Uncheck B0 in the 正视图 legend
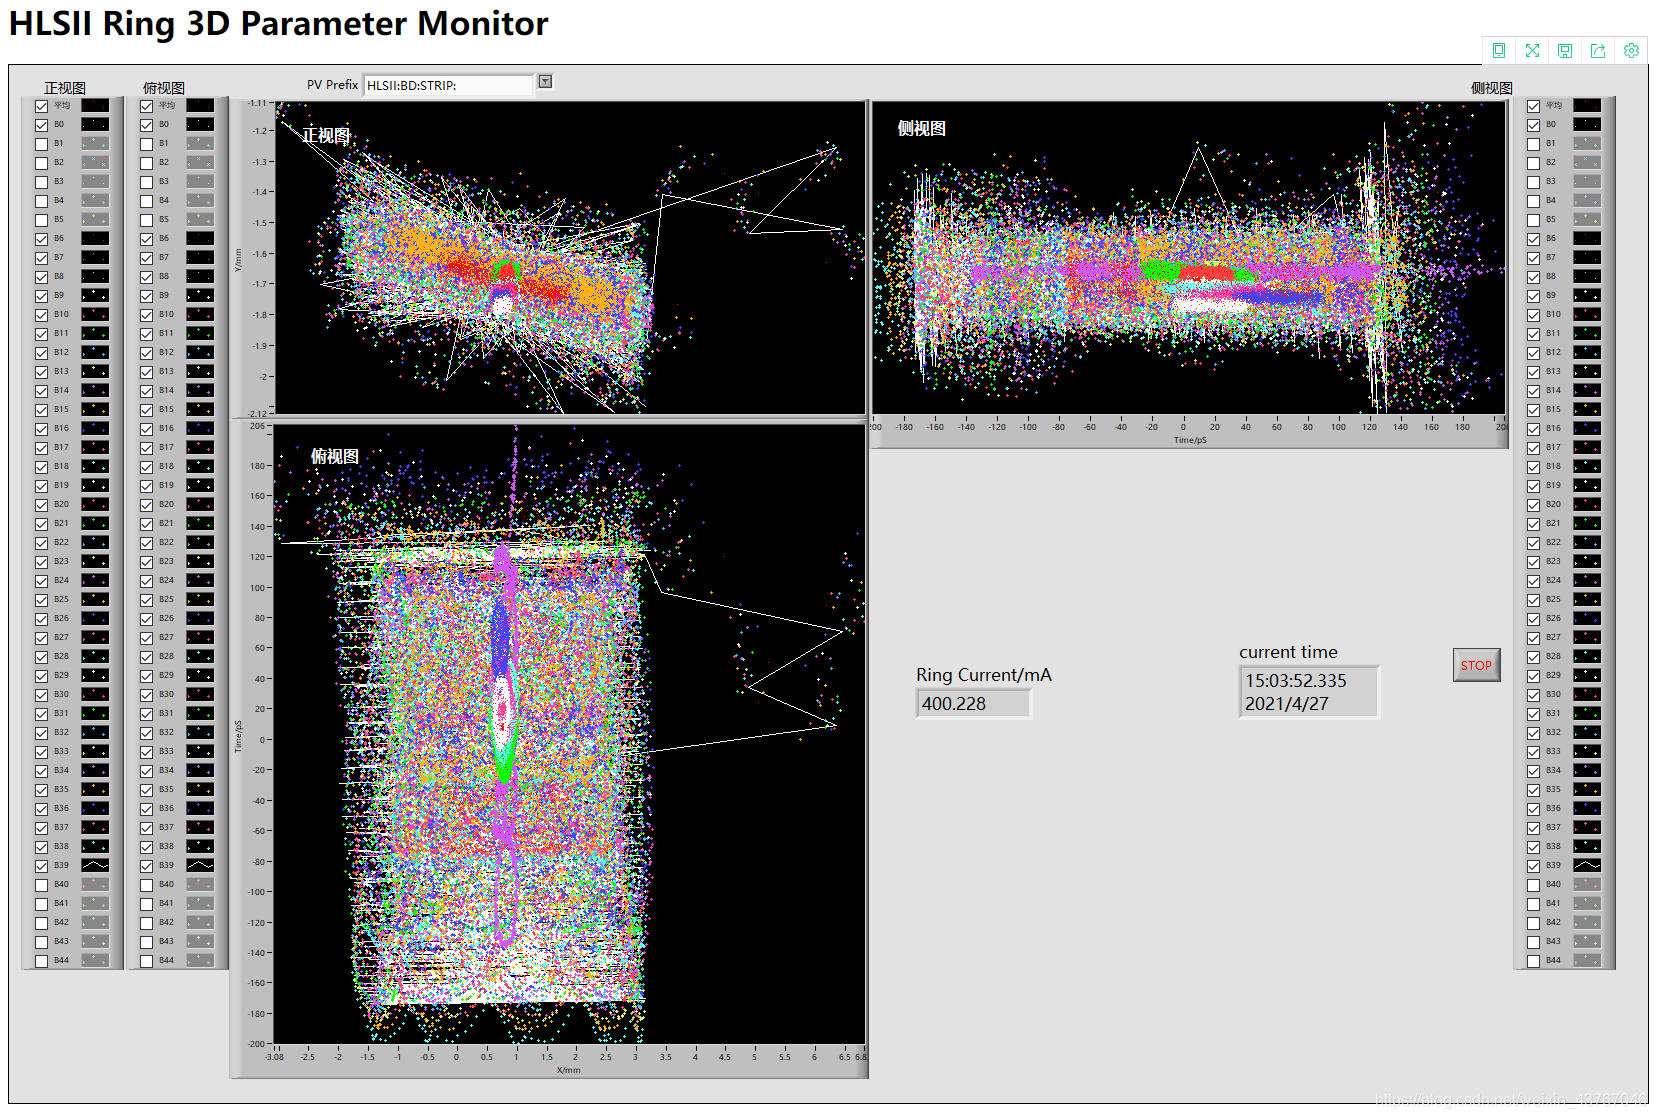Viewport: 1657px width, 1119px height. coord(41,125)
